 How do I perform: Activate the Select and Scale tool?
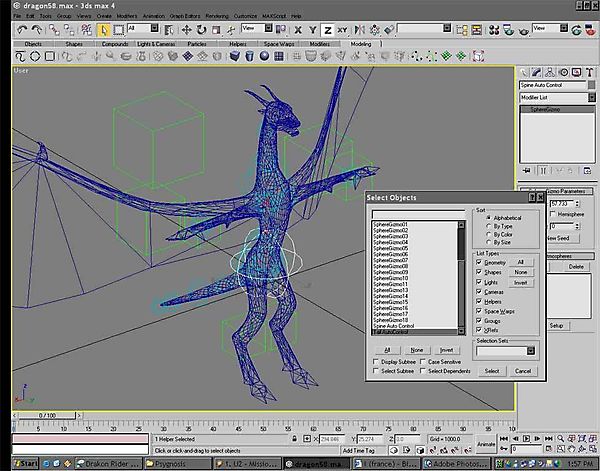pyautogui.click(x=216, y=29)
